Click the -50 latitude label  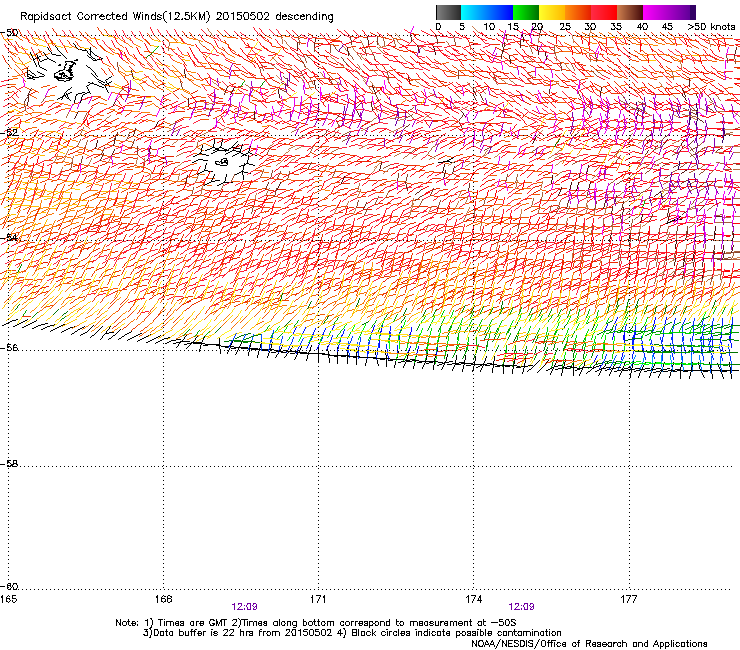pyautogui.click(x=9, y=33)
